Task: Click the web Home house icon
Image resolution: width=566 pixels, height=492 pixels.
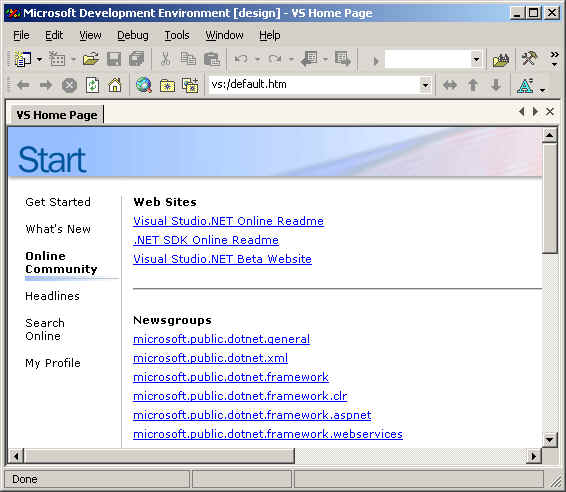Action: click(115, 85)
